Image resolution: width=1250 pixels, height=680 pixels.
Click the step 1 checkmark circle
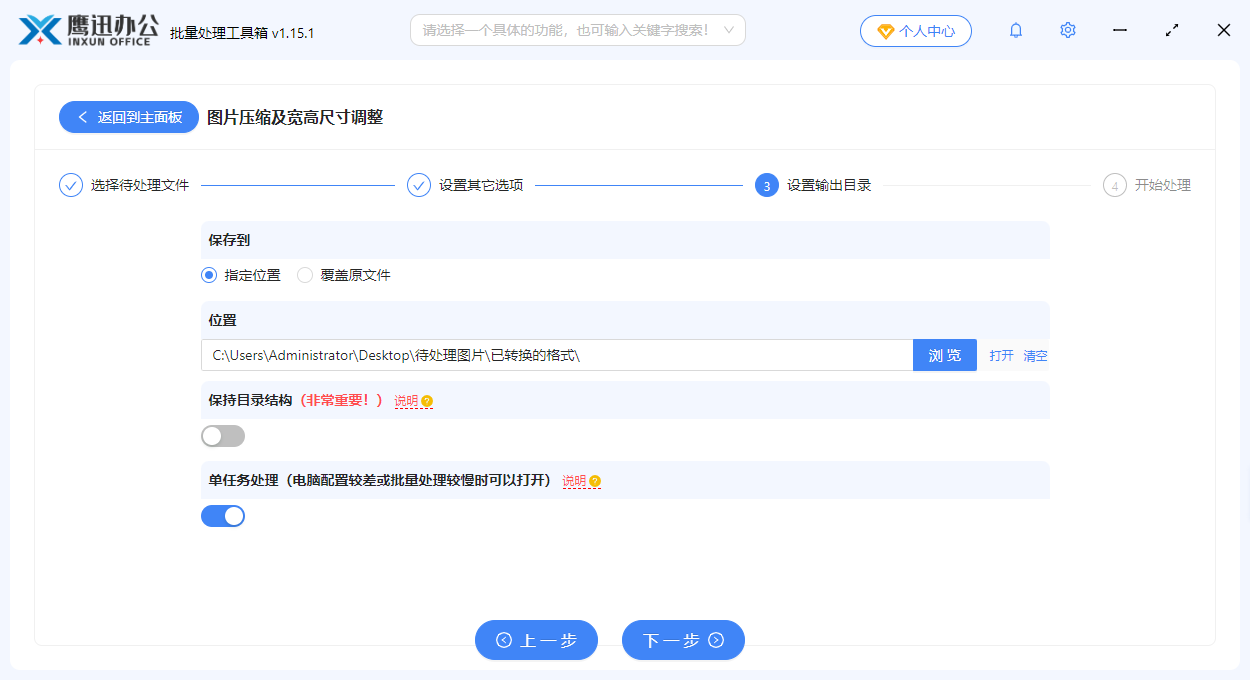click(x=71, y=185)
